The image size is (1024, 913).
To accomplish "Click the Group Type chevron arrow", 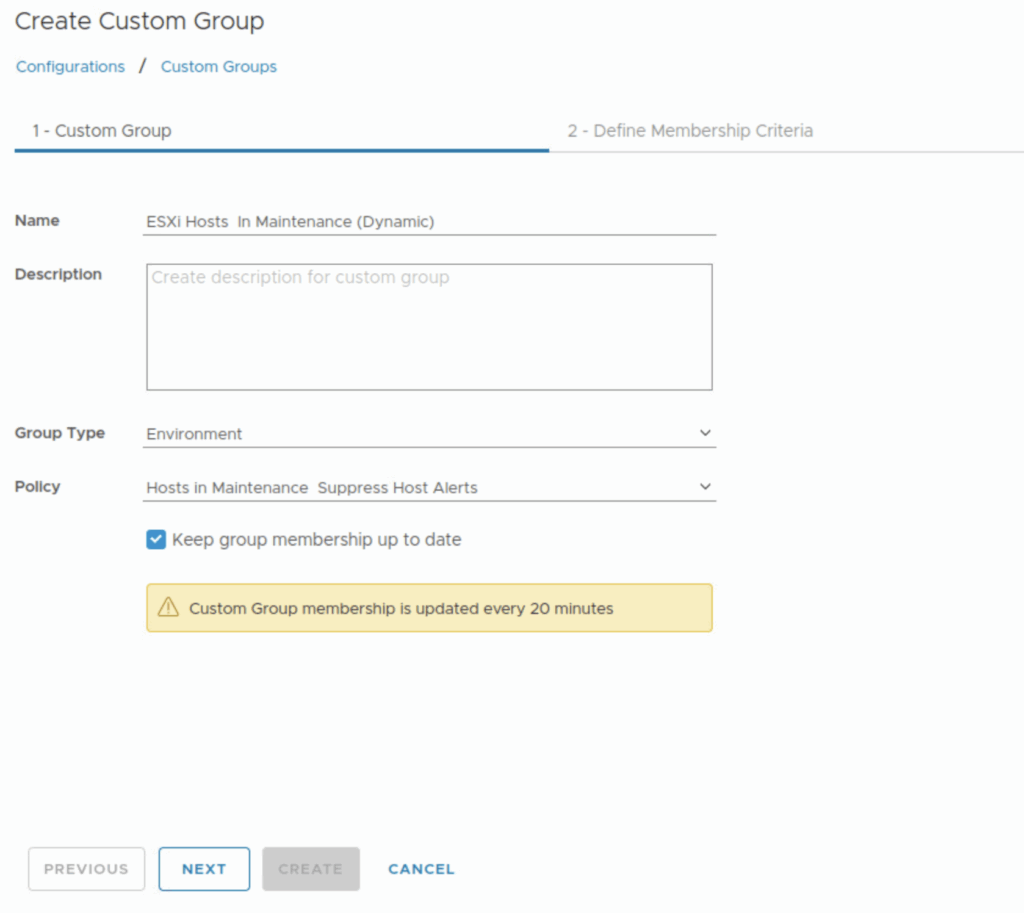I will pyautogui.click(x=705, y=434).
